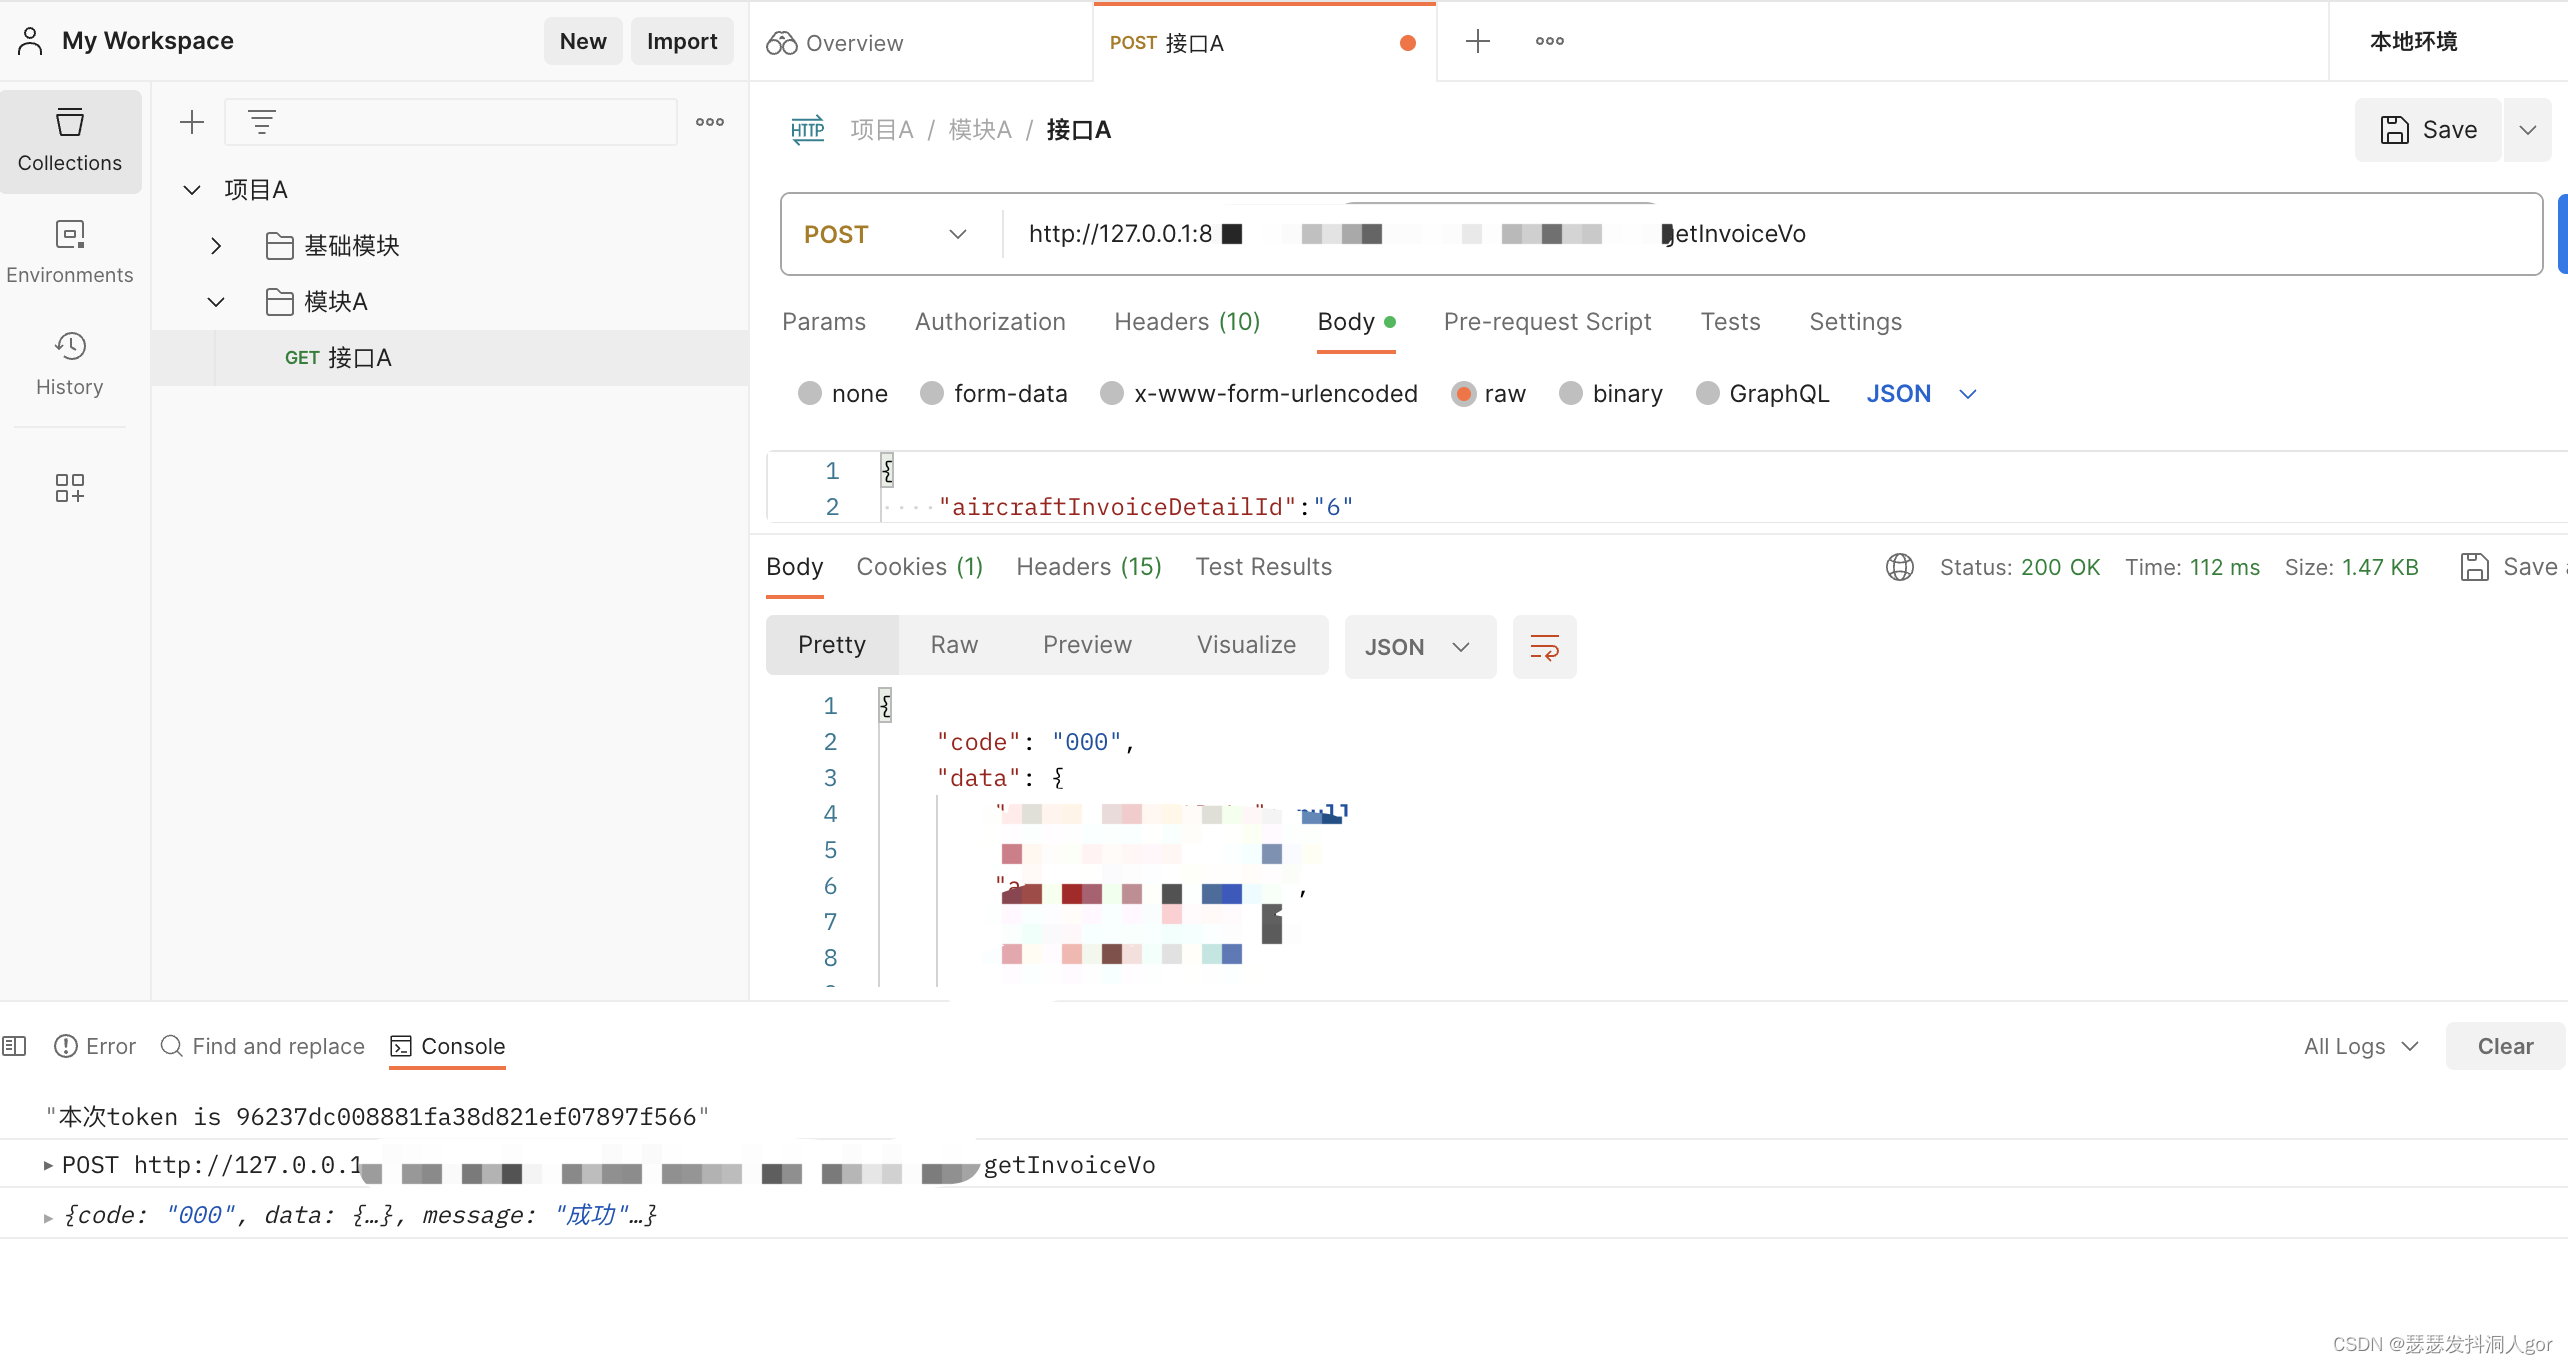Switch to the Test Results response tab
This screenshot has width=2568, height=1364.
click(1264, 566)
